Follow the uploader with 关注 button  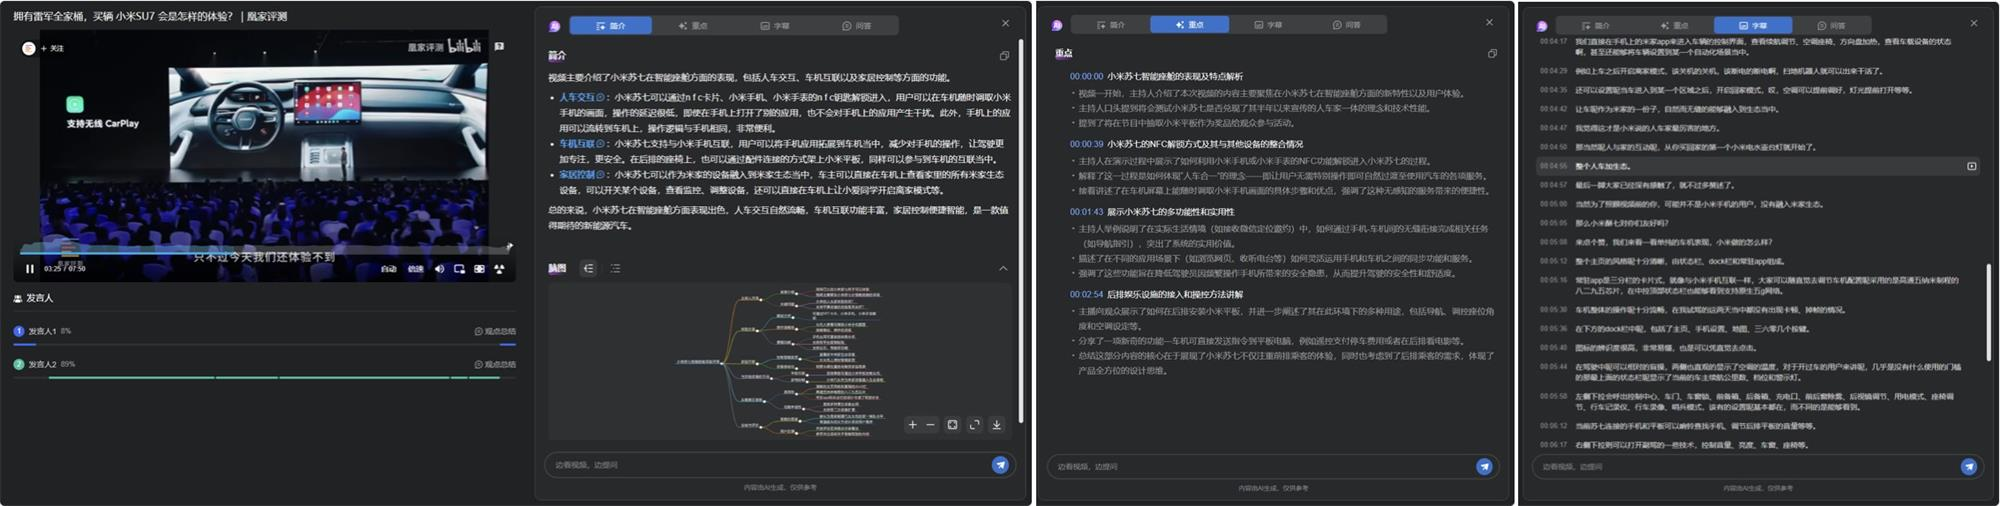click(52, 48)
